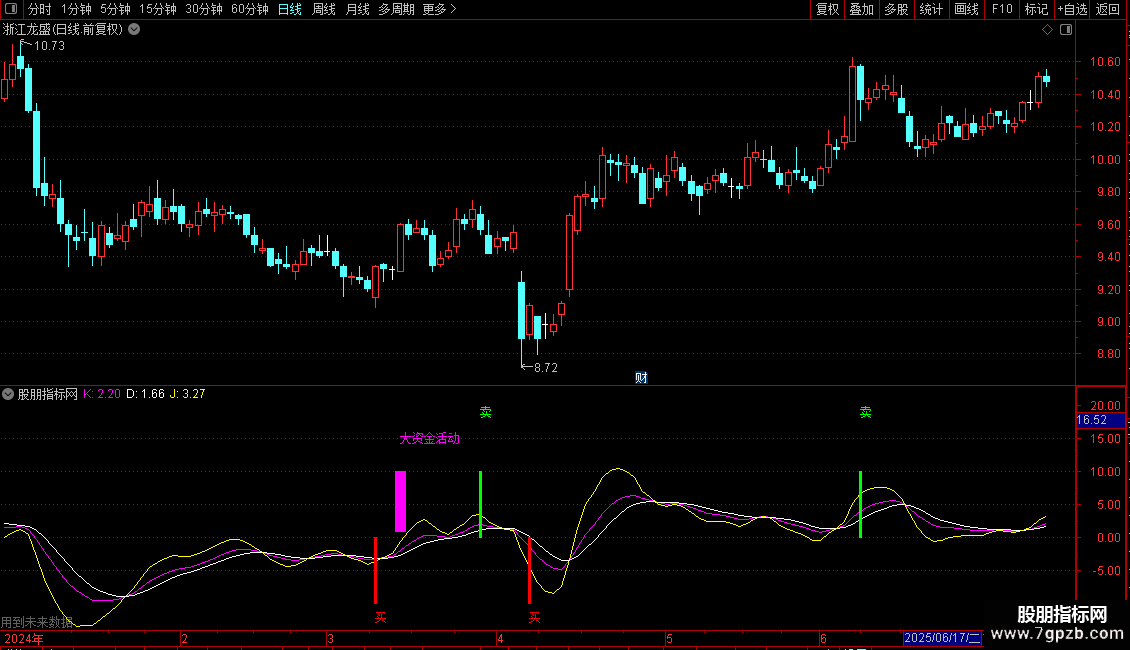Viewport: 1130px width, 650px height.
Task: Click the first red 买 buy signal label
Action: [381, 618]
